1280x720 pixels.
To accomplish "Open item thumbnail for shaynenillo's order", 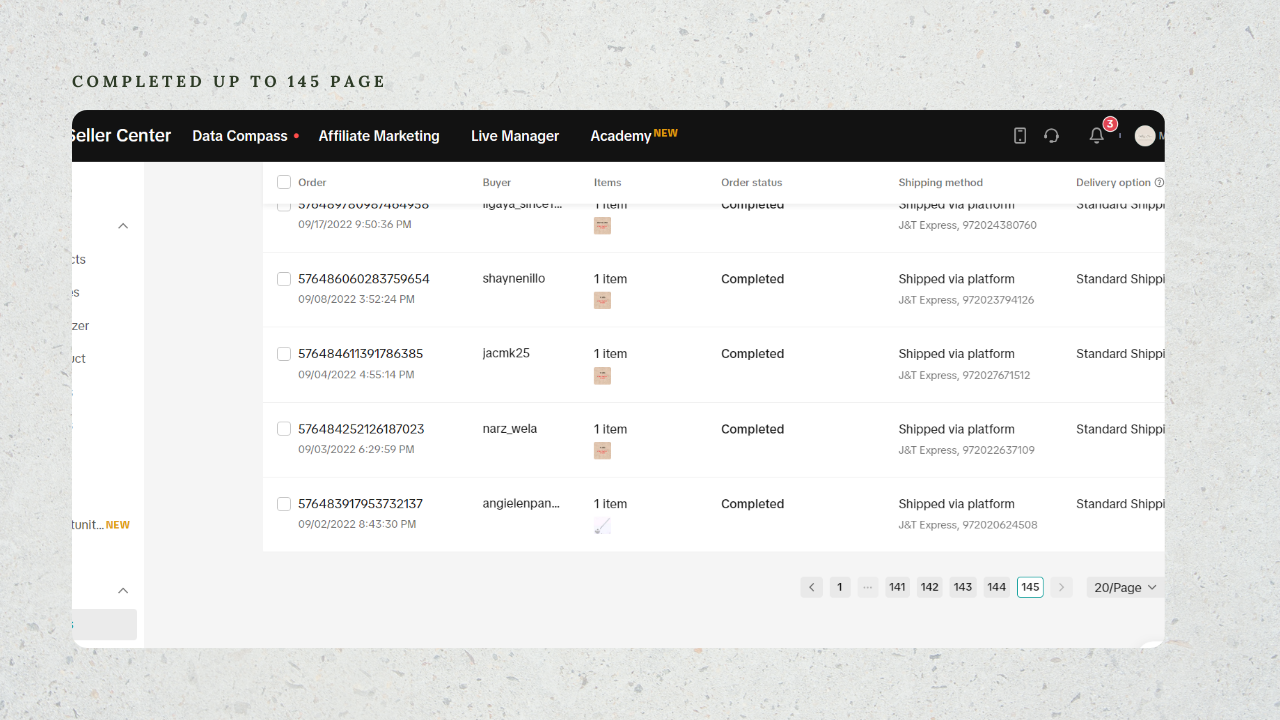I will pyautogui.click(x=602, y=300).
